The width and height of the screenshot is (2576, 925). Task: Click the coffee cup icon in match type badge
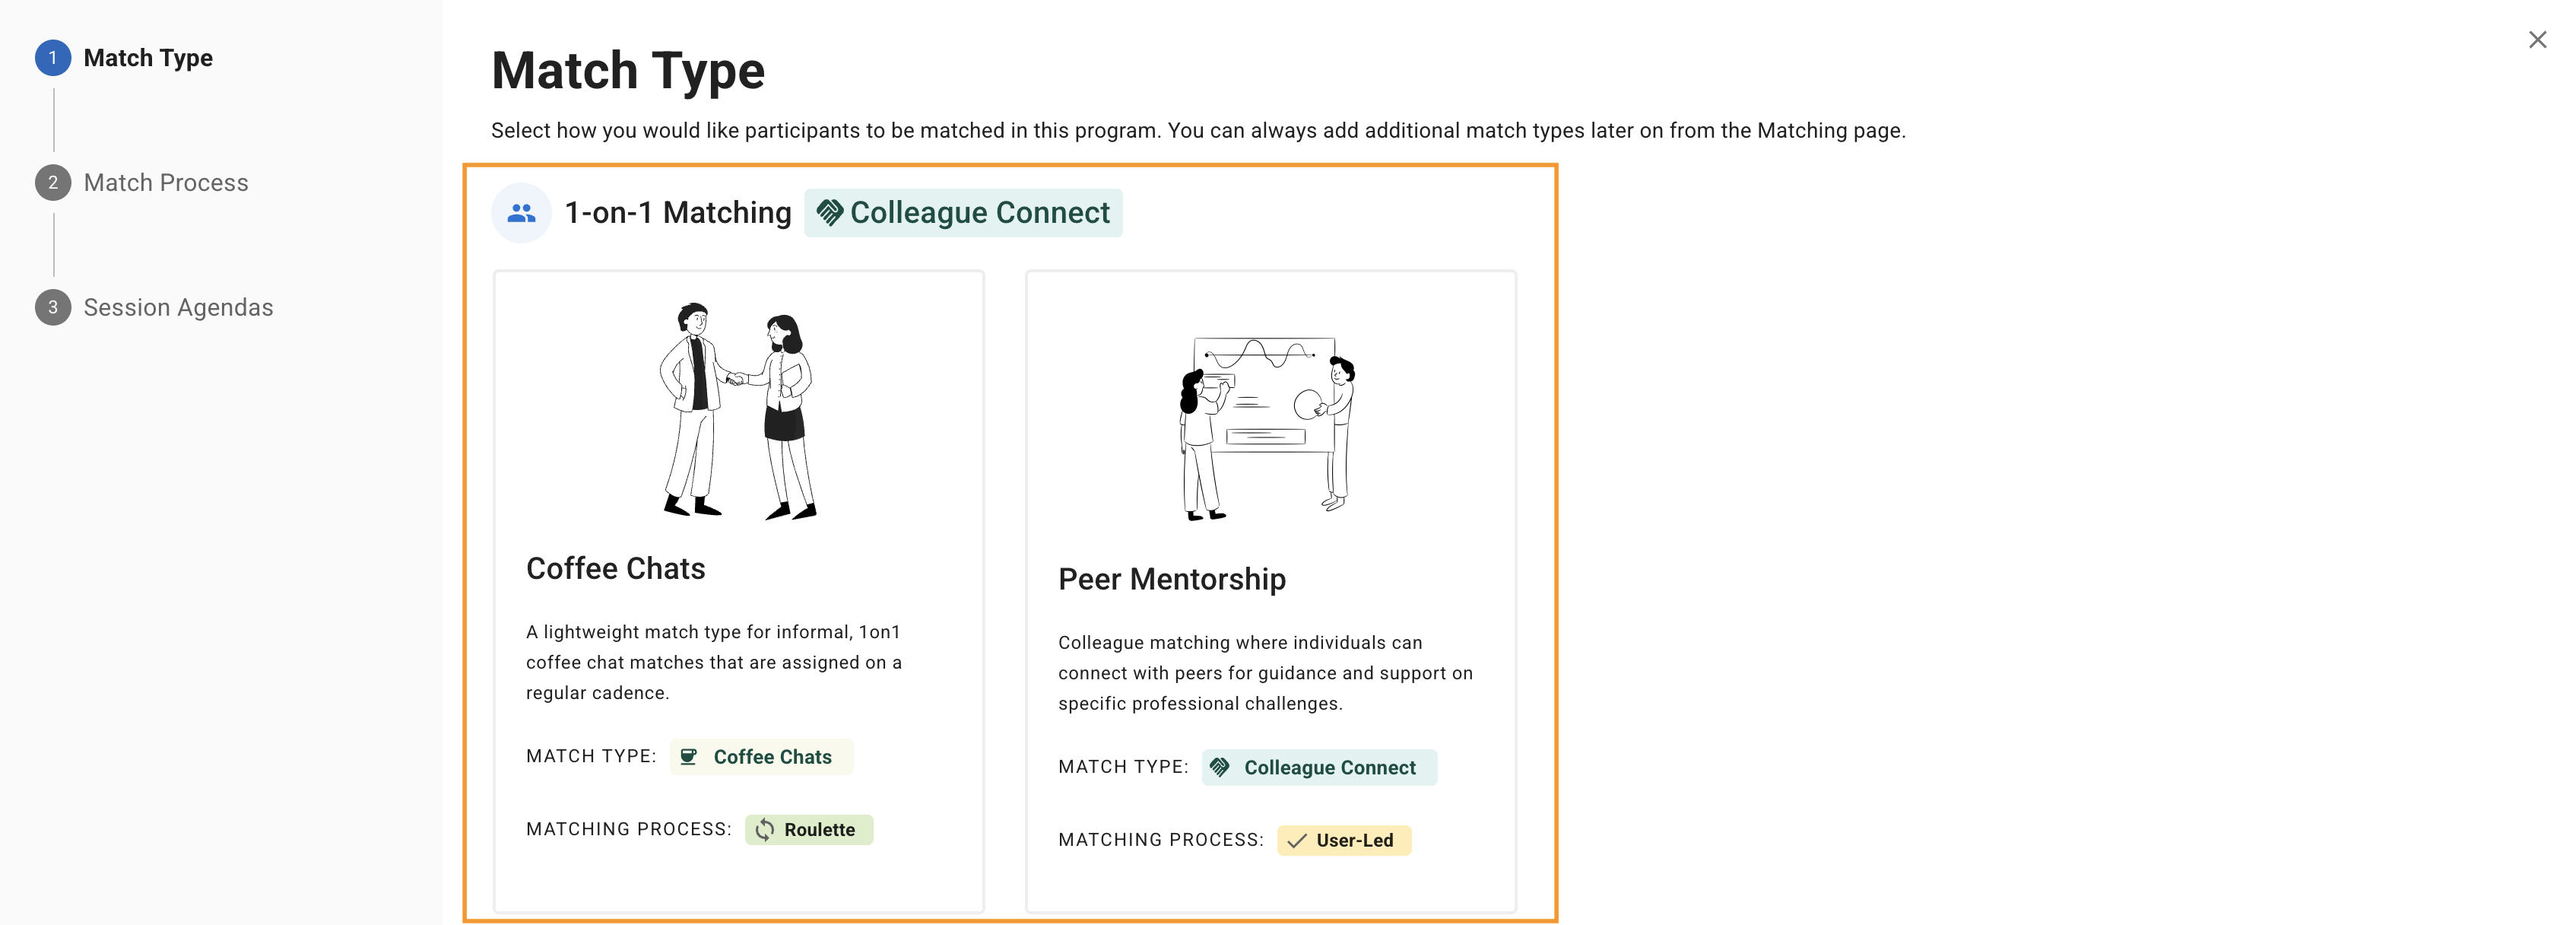pyautogui.click(x=689, y=757)
